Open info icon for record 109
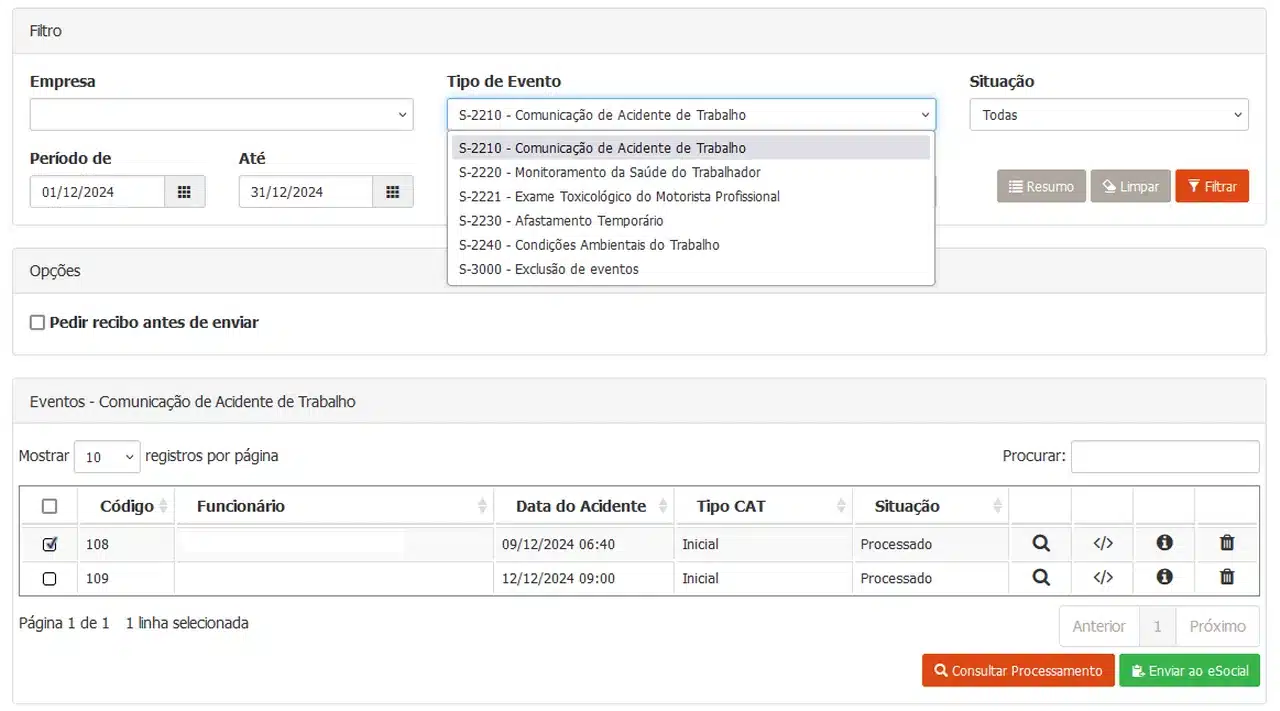 coord(1164,577)
